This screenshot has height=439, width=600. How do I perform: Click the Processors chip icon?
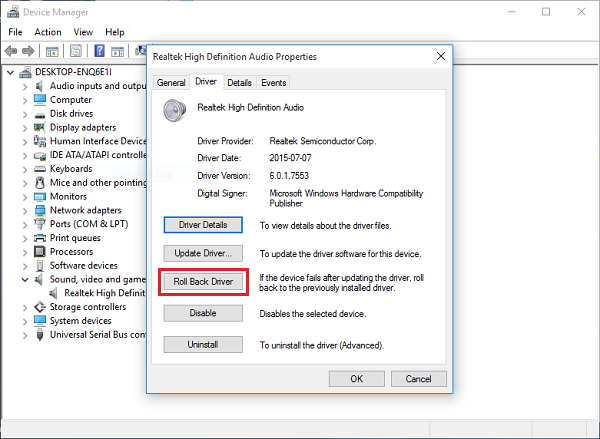coord(40,251)
